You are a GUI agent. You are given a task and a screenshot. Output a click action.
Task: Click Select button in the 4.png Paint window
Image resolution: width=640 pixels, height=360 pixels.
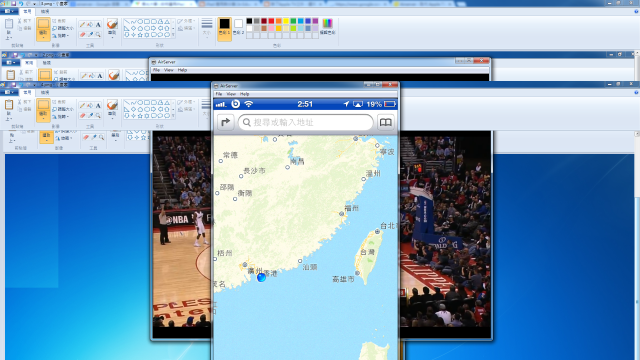(x=43, y=110)
